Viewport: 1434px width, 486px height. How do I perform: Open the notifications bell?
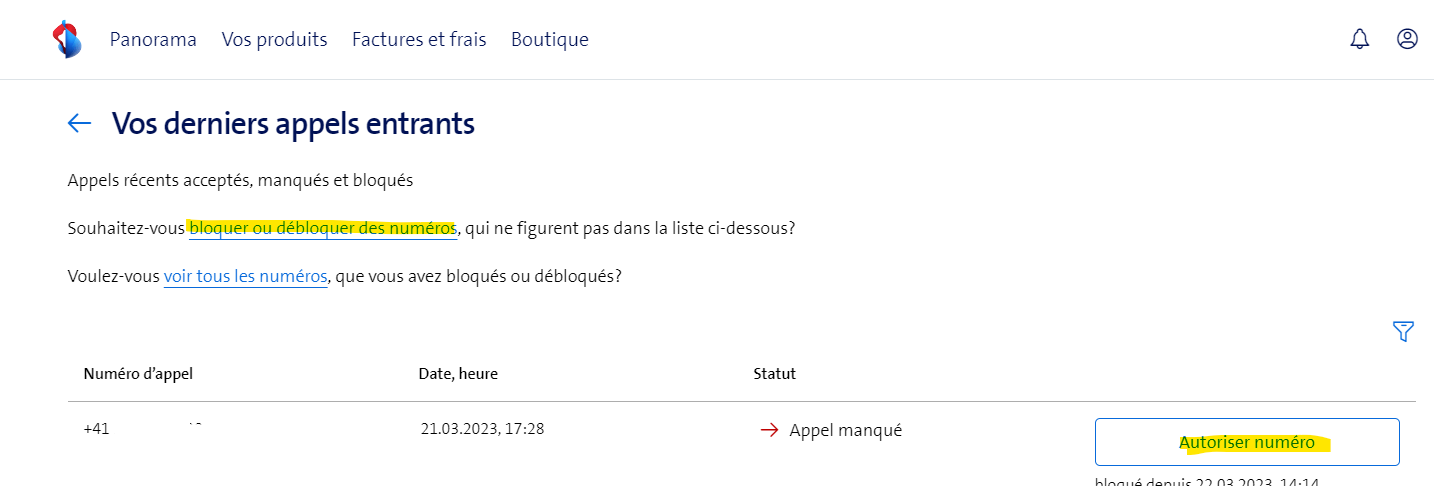coord(1359,39)
